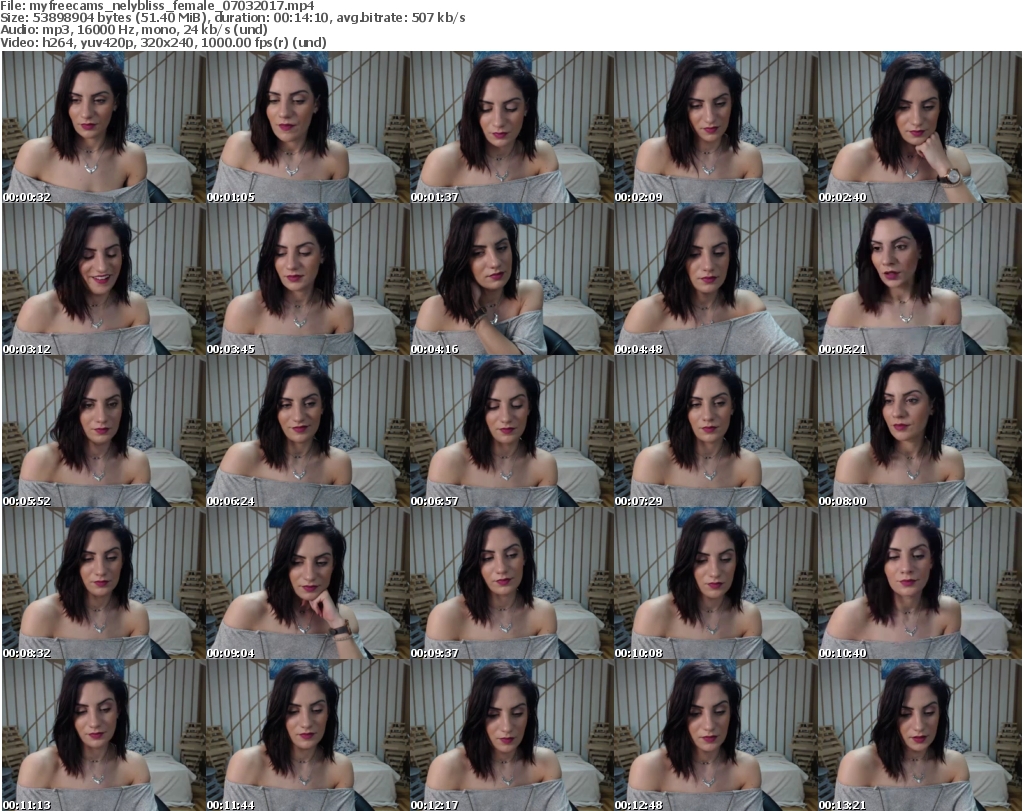Choose the frame stamped 00:10:08

pos(716,584)
